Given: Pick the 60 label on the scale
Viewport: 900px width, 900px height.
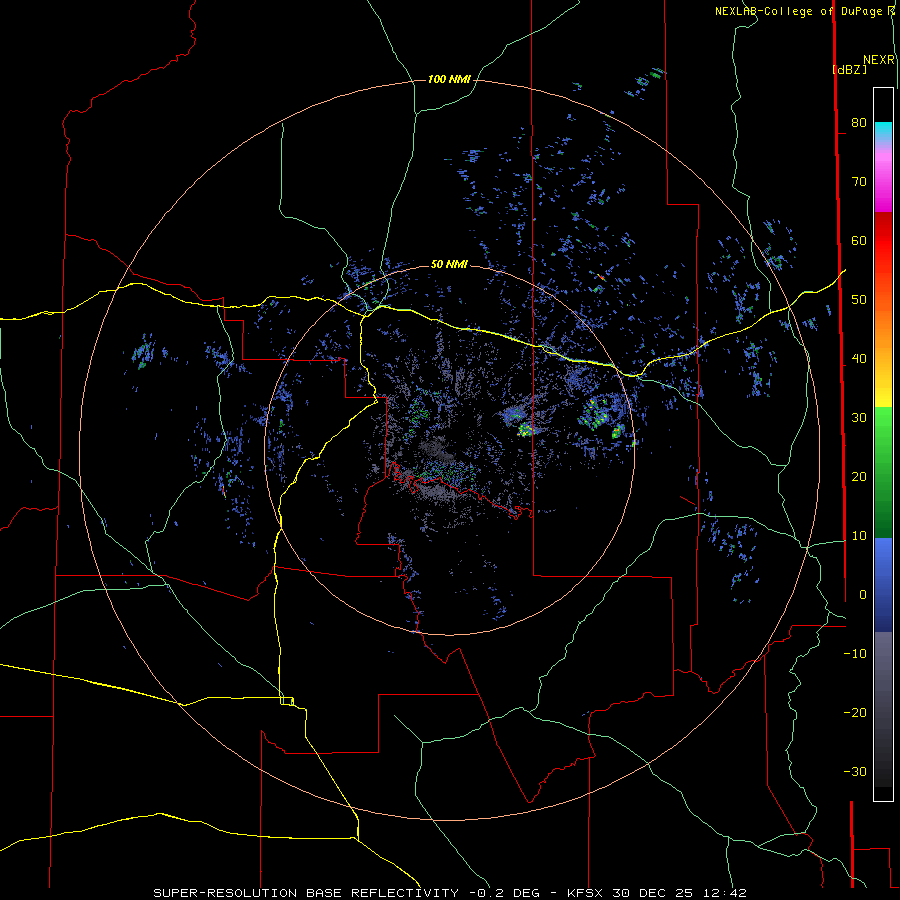Looking at the screenshot, I should pos(859,240).
